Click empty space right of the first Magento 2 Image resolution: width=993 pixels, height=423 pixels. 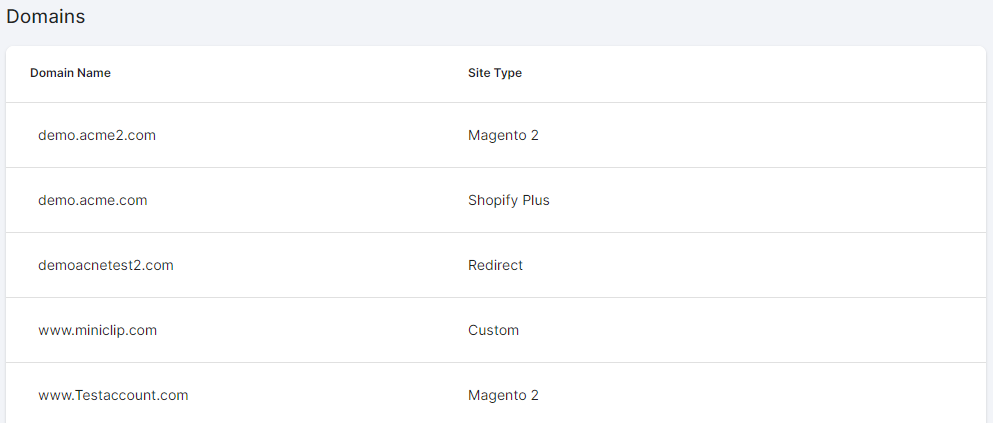[x=760, y=135]
